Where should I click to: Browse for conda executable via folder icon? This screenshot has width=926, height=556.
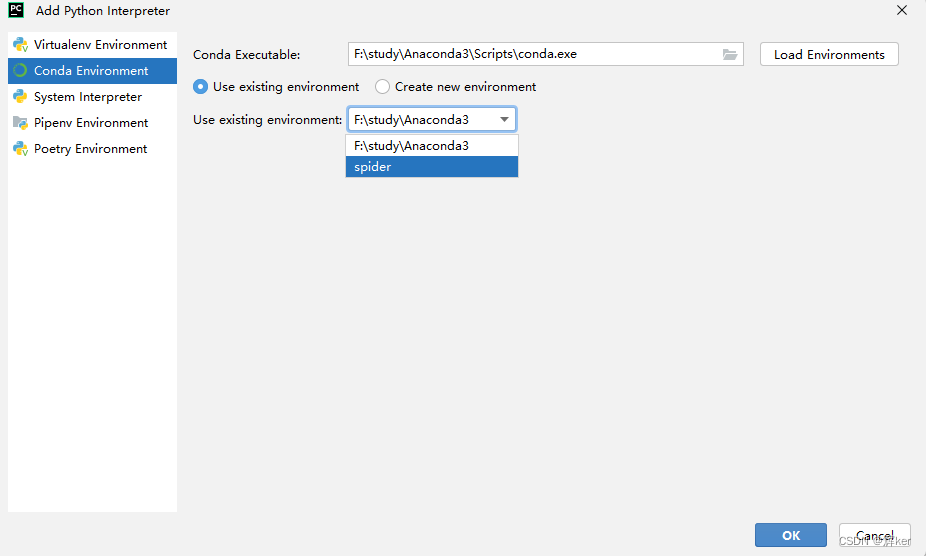point(730,54)
